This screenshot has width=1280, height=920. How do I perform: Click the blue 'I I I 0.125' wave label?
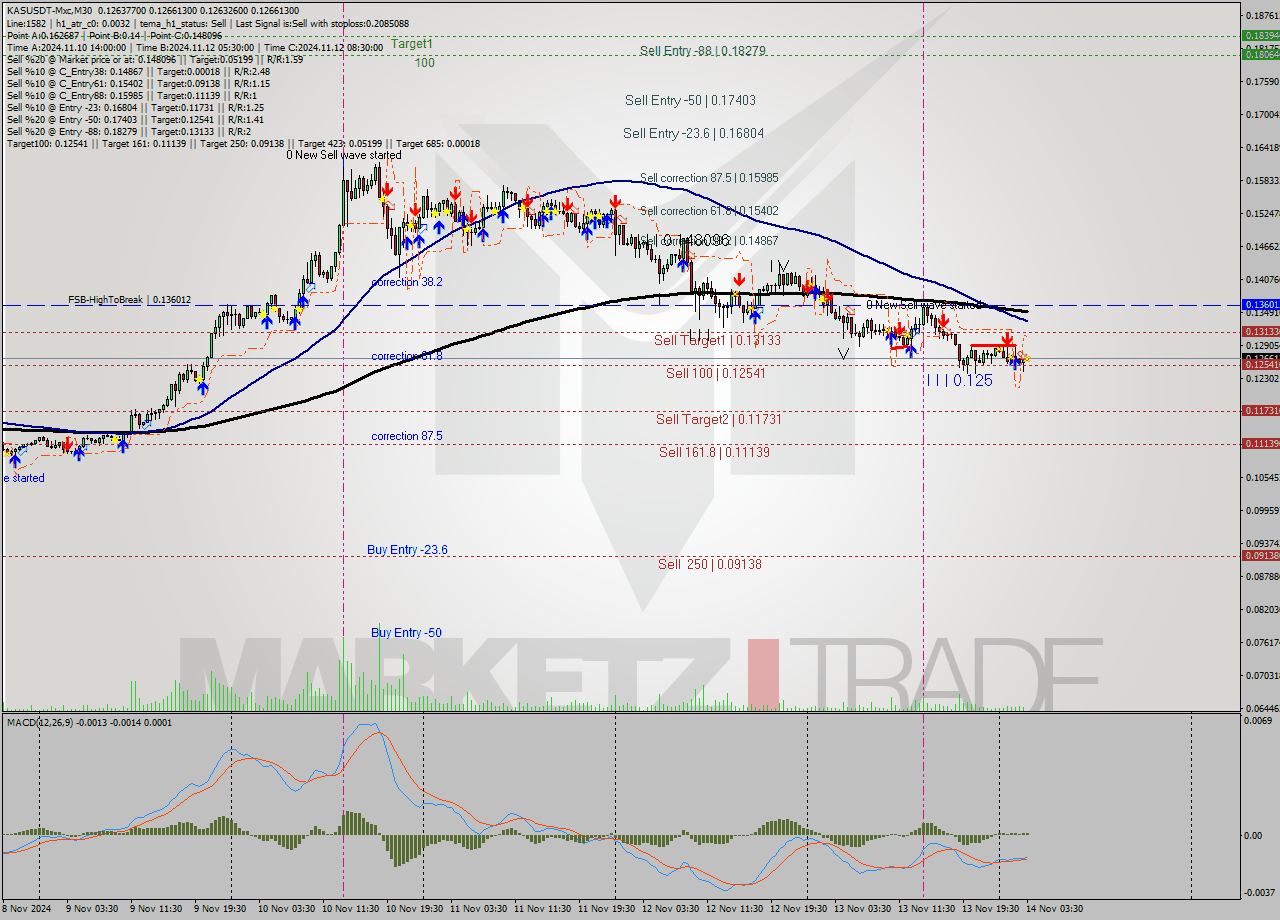959,380
